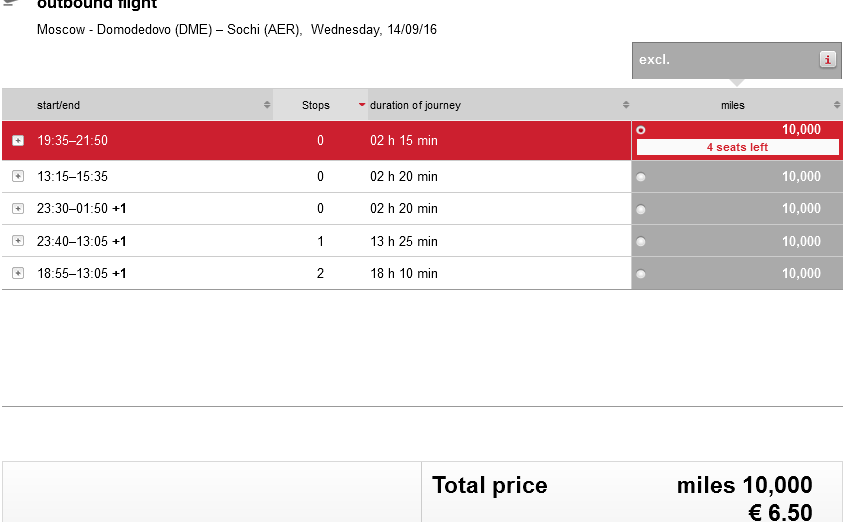Expand details of the 19:35–21:50 flight

tap(18, 141)
